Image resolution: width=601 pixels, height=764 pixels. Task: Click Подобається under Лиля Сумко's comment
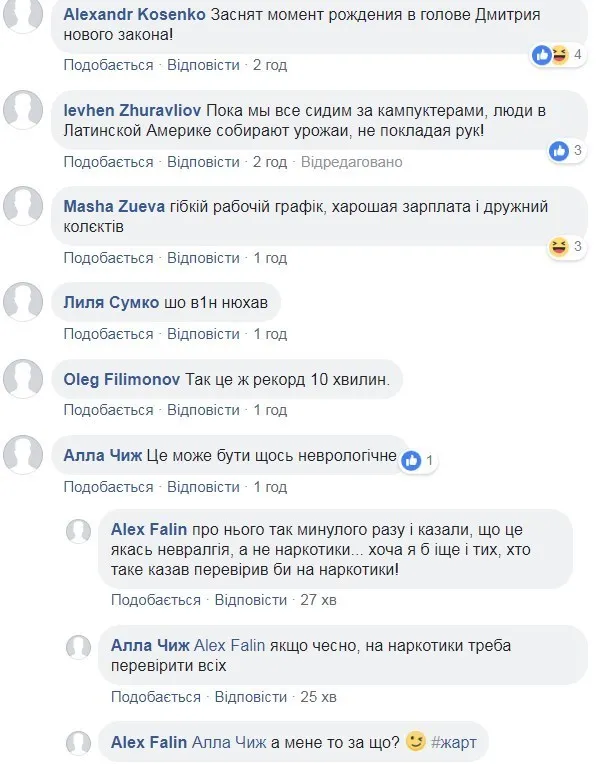point(108,334)
